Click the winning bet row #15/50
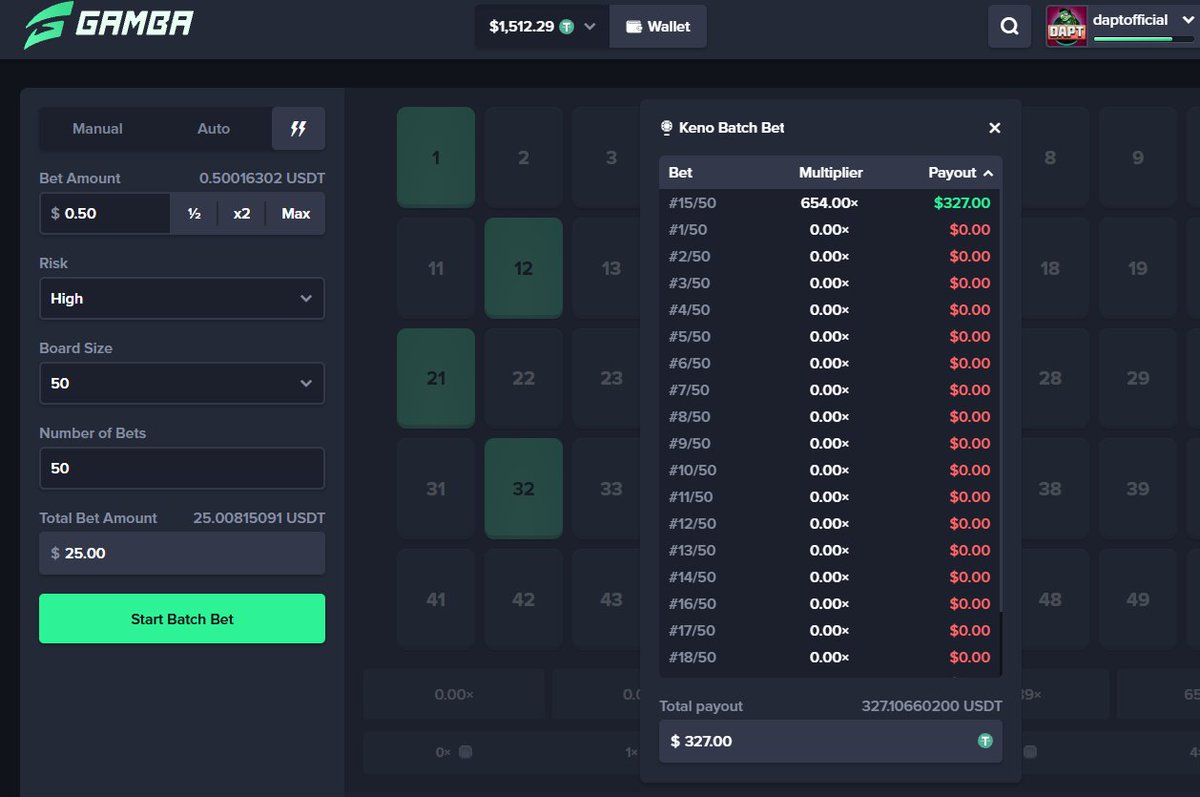The height and width of the screenshot is (797, 1200). pos(829,203)
